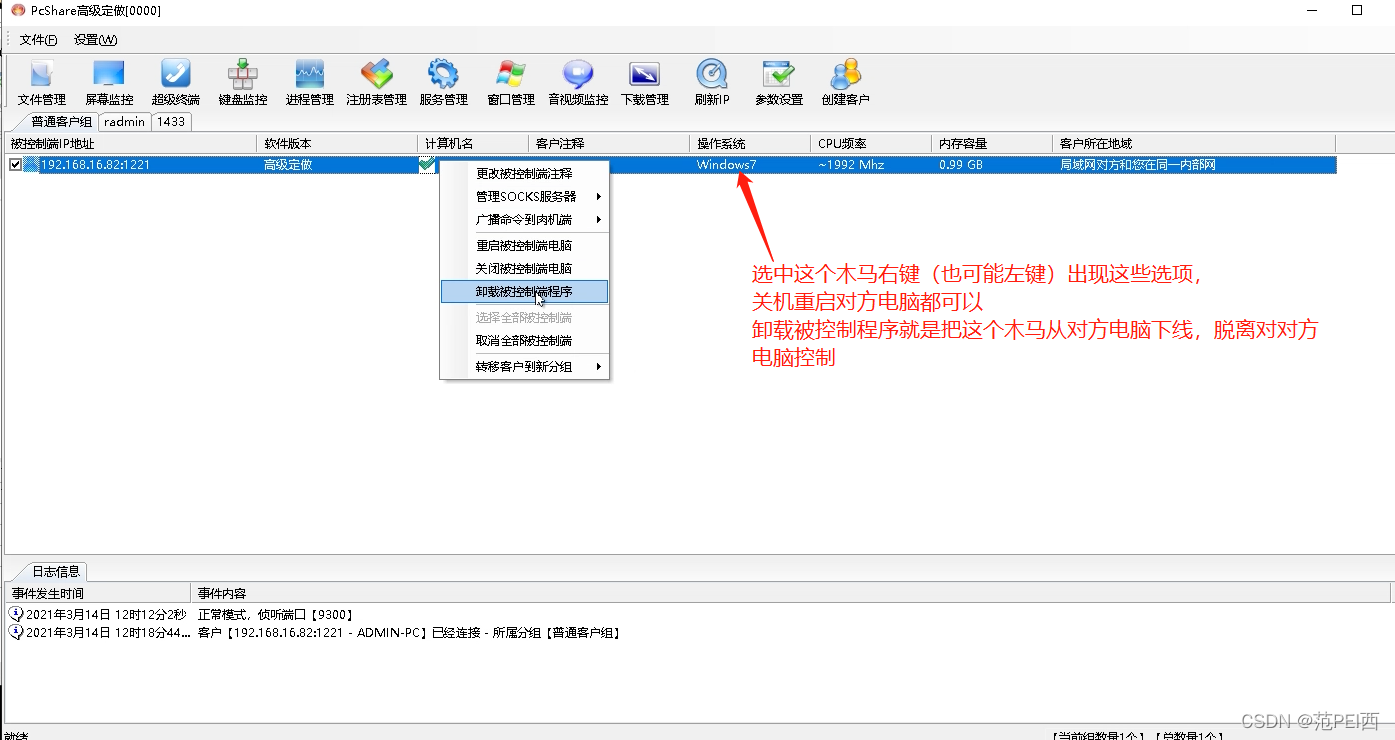The image size is (1395, 740).
Task: Switch to radmin group tab
Action: tap(125, 122)
